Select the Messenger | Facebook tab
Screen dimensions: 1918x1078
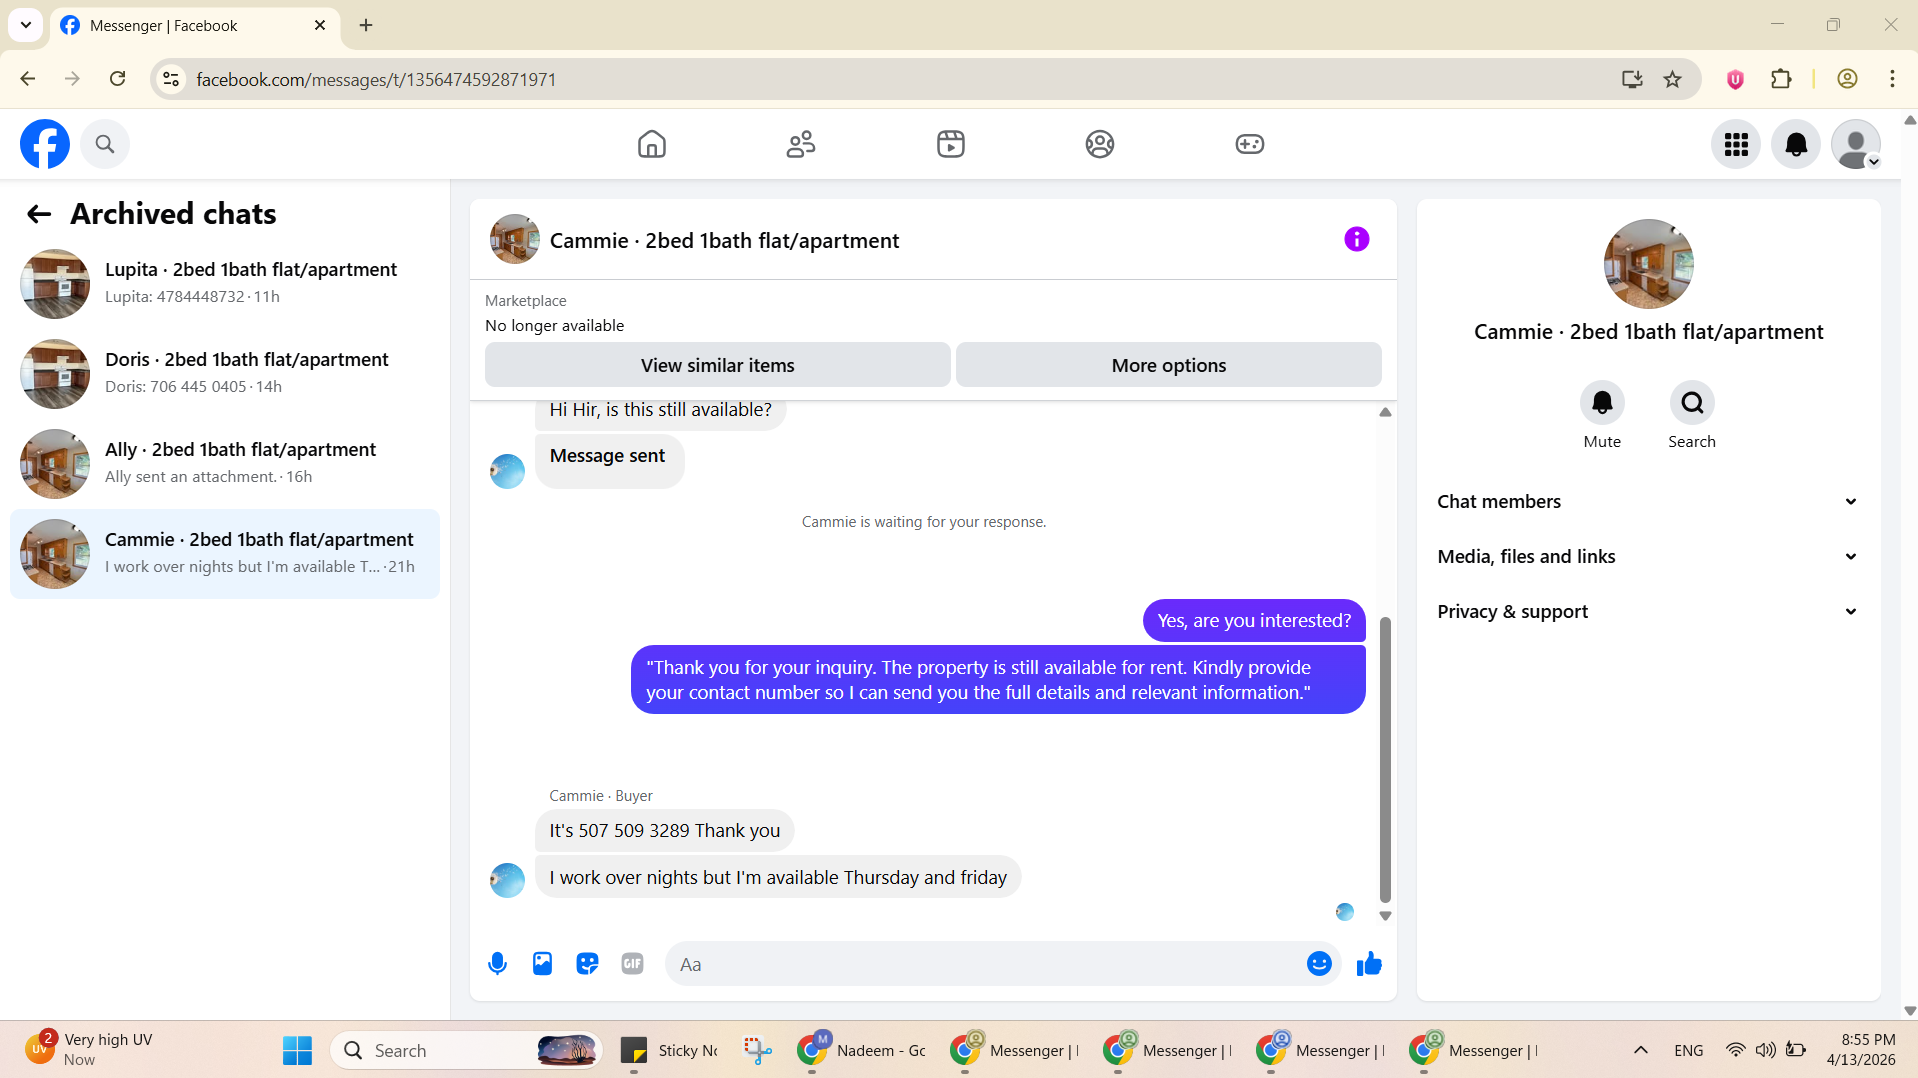point(194,26)
